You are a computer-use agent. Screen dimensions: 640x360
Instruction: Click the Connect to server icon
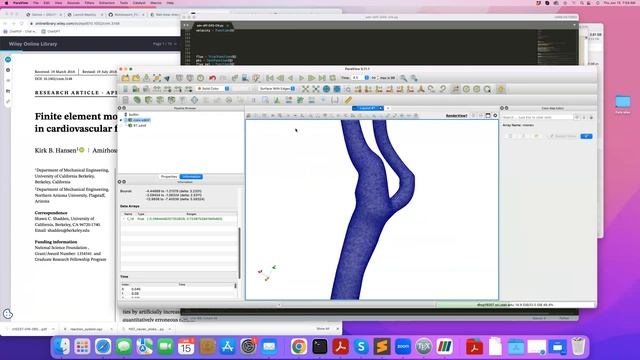179,78
